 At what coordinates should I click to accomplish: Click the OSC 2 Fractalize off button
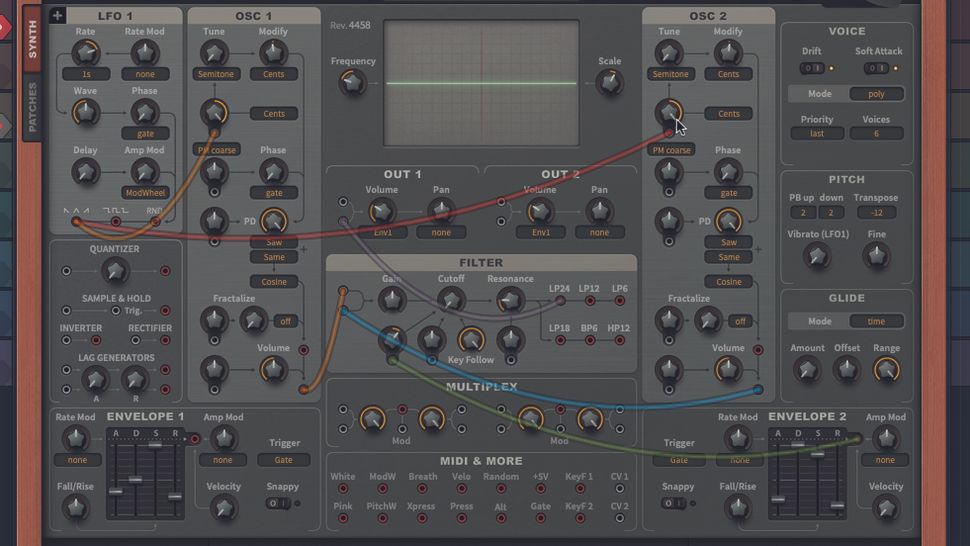click(740, 322)
